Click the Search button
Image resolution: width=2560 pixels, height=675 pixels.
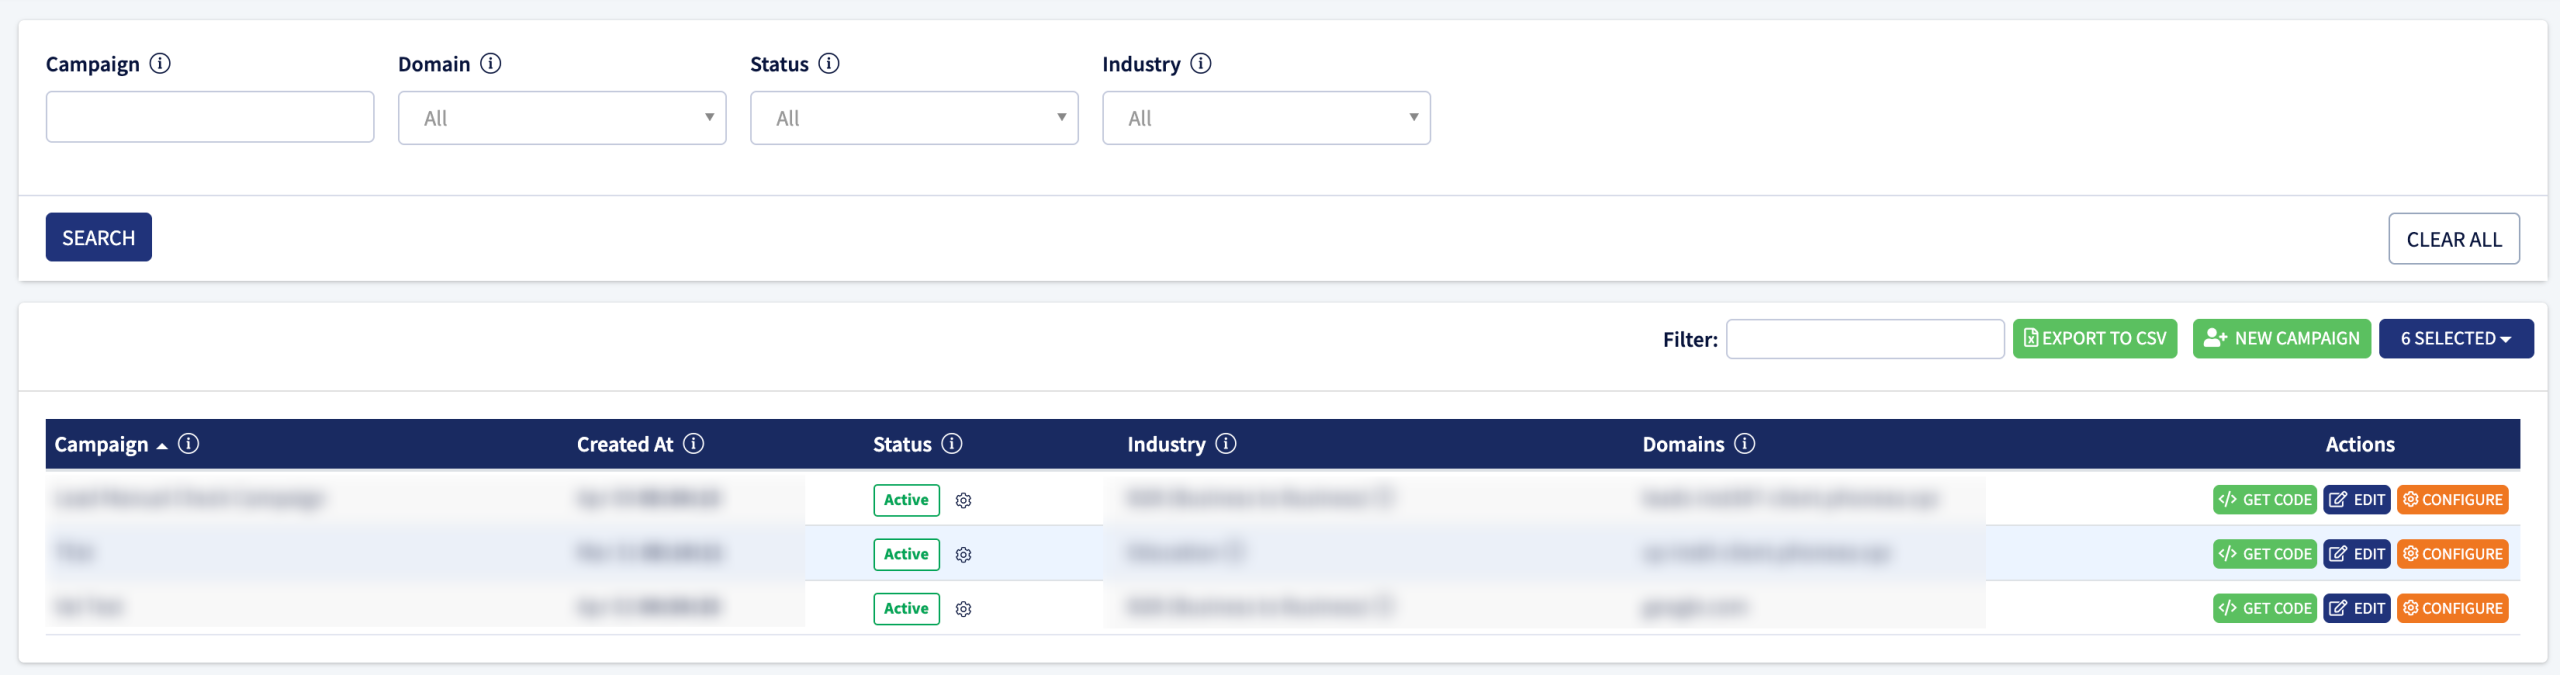[x=99, y=237]
